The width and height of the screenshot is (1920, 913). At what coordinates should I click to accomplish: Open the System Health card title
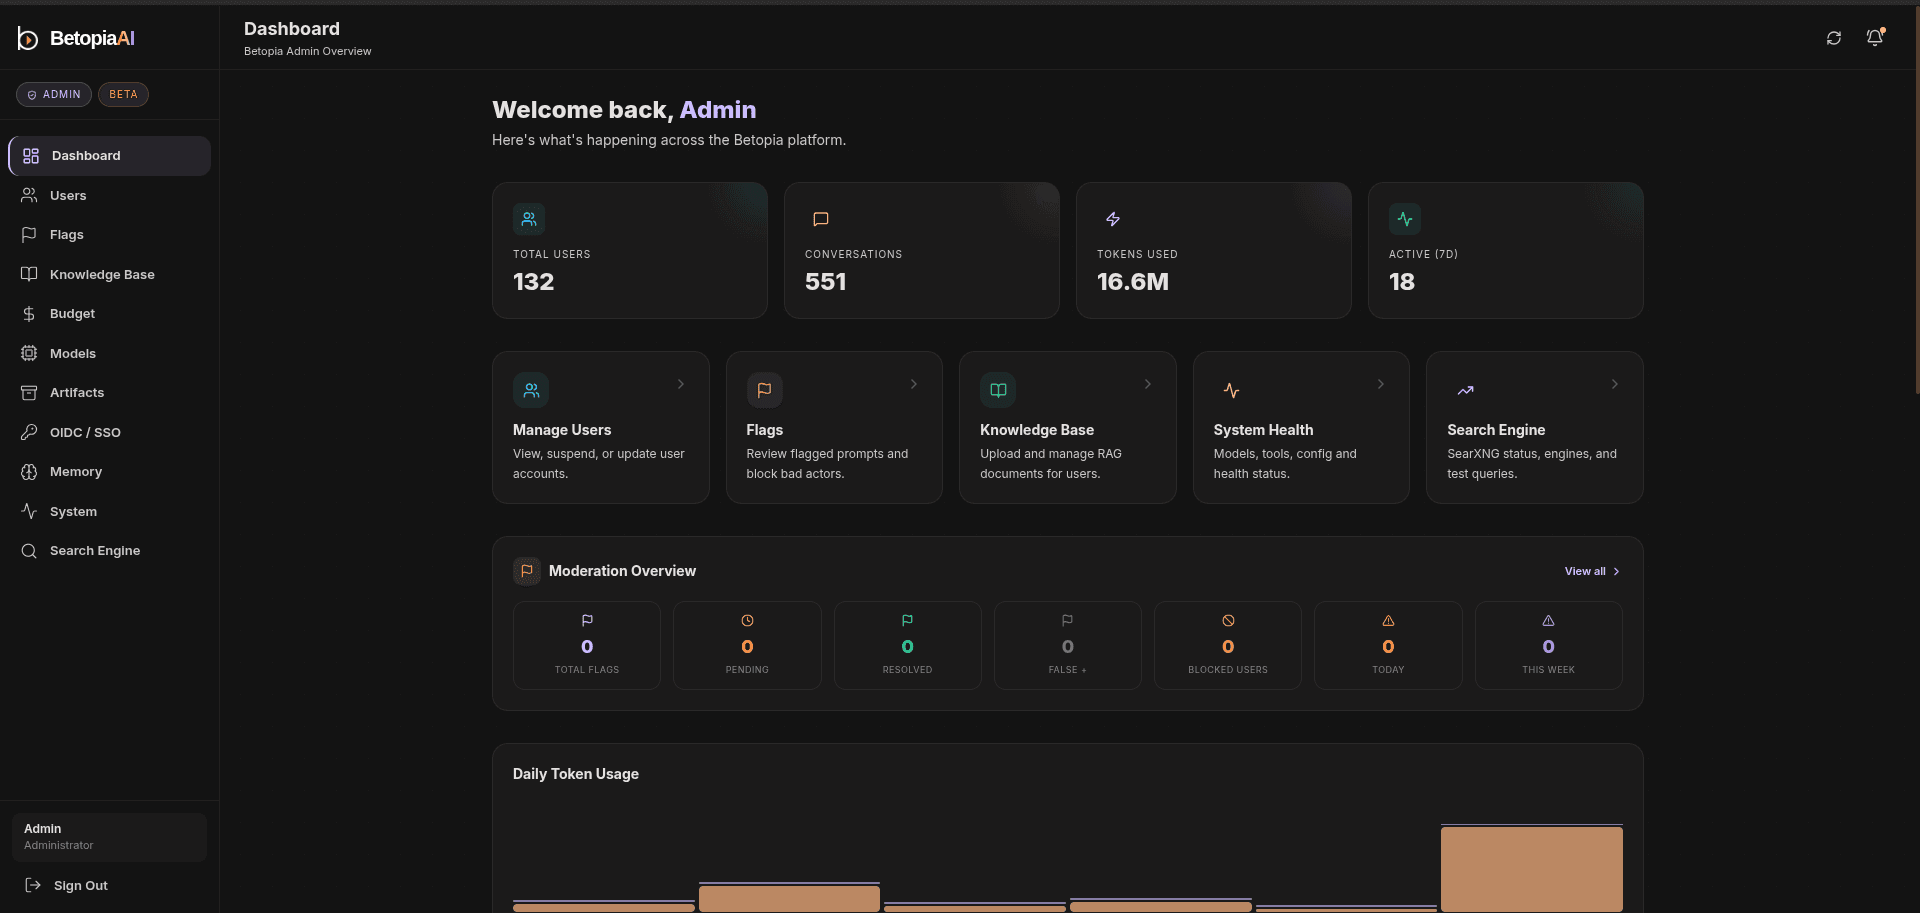pos(1263,430)
